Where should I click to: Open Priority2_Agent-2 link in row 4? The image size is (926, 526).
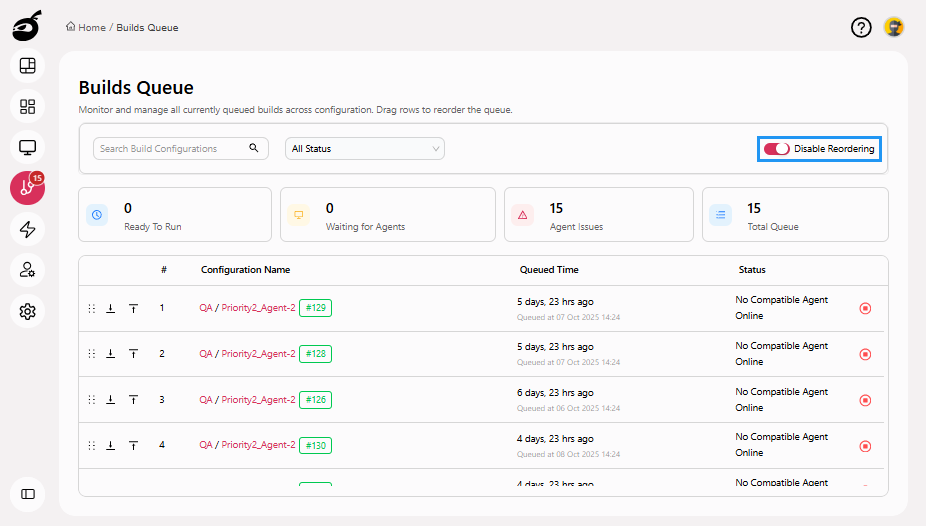tap(258, 445)
